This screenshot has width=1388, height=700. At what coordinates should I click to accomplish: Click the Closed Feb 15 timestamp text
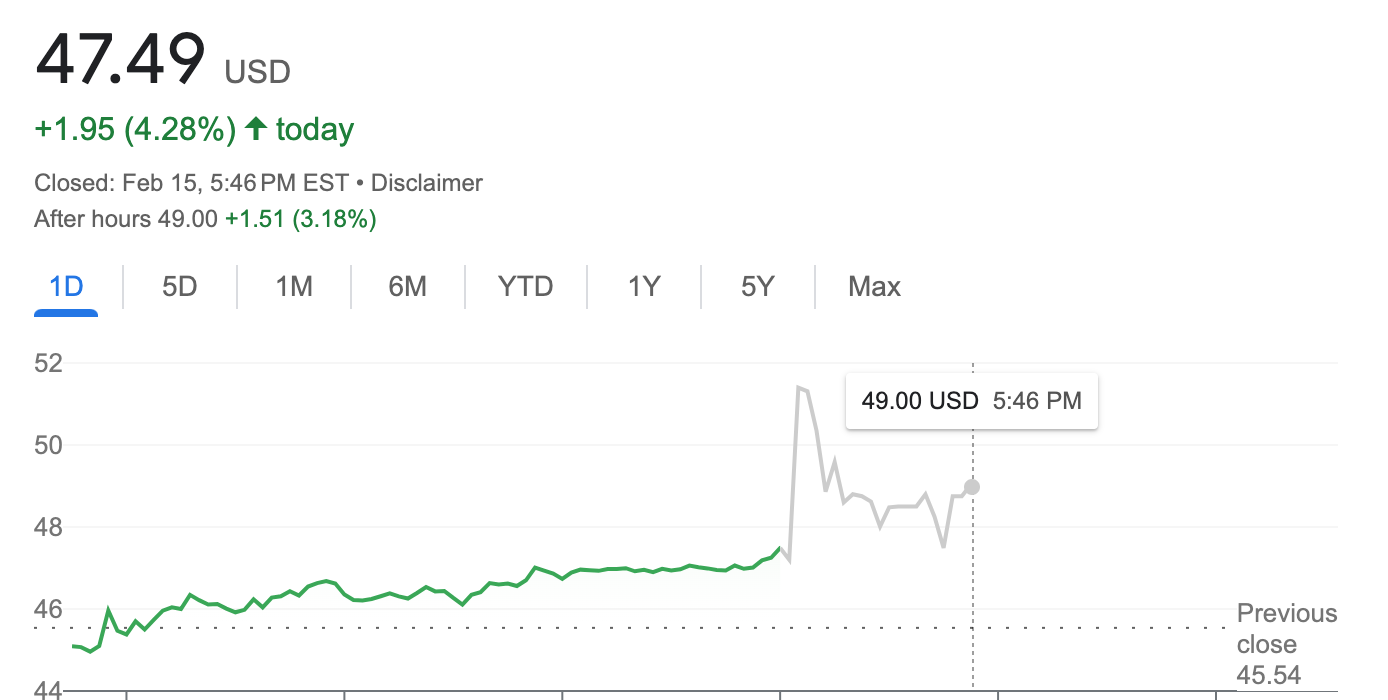[x=191, y=183]
